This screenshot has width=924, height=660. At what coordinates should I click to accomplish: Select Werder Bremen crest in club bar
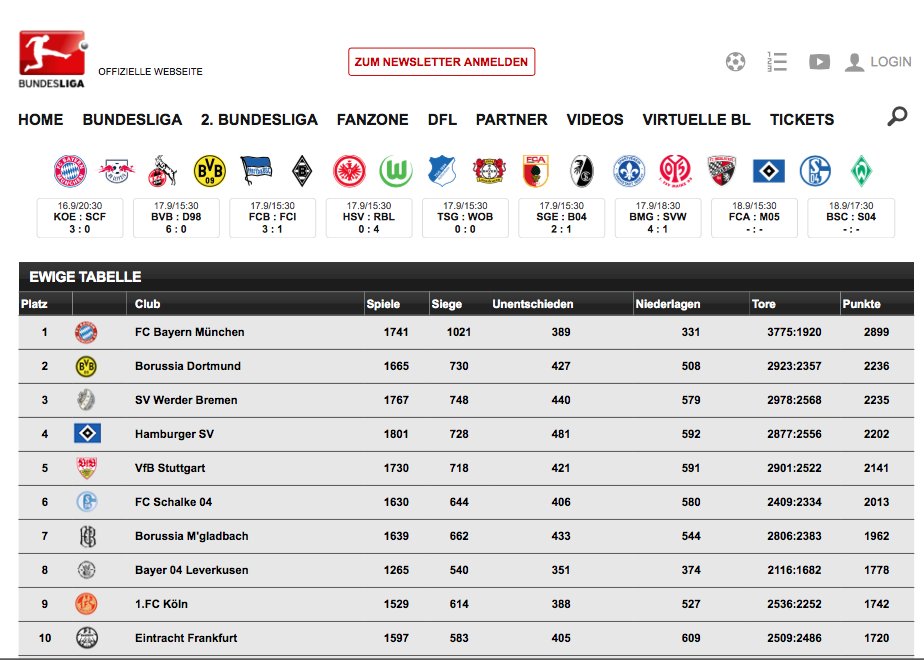coord(861,171)
